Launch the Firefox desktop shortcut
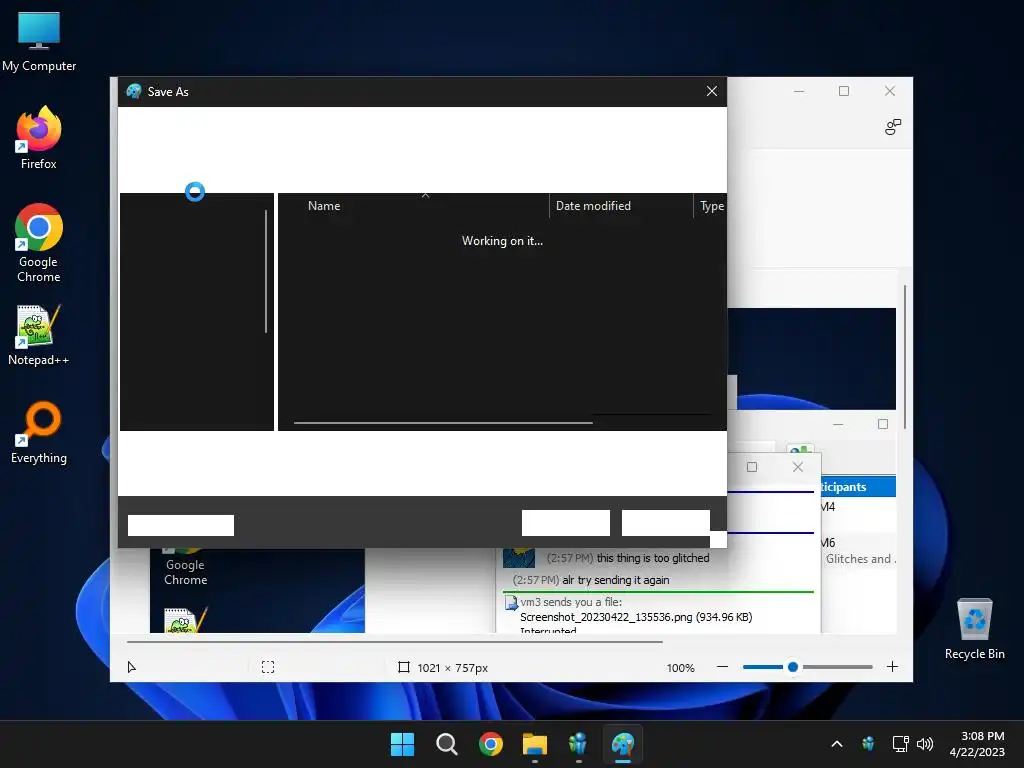This screenshot has height=768, width=1024. click(x=39, y=138)
